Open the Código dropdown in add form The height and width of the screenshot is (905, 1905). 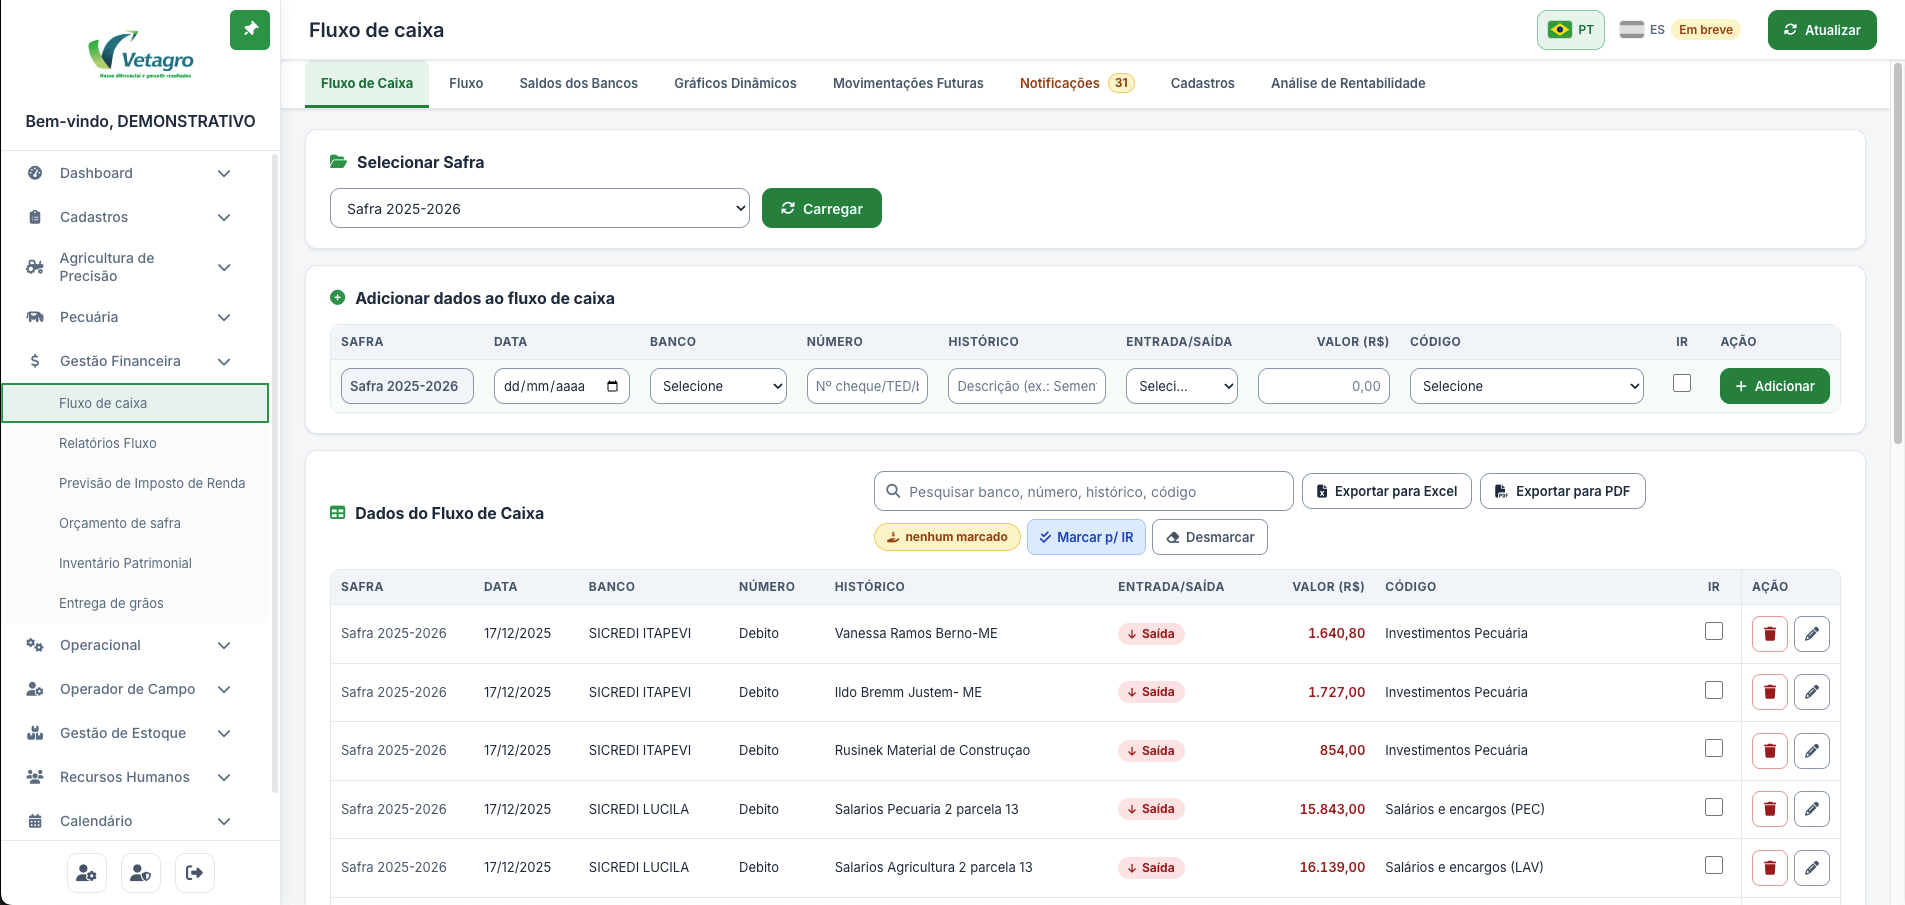1527,386
